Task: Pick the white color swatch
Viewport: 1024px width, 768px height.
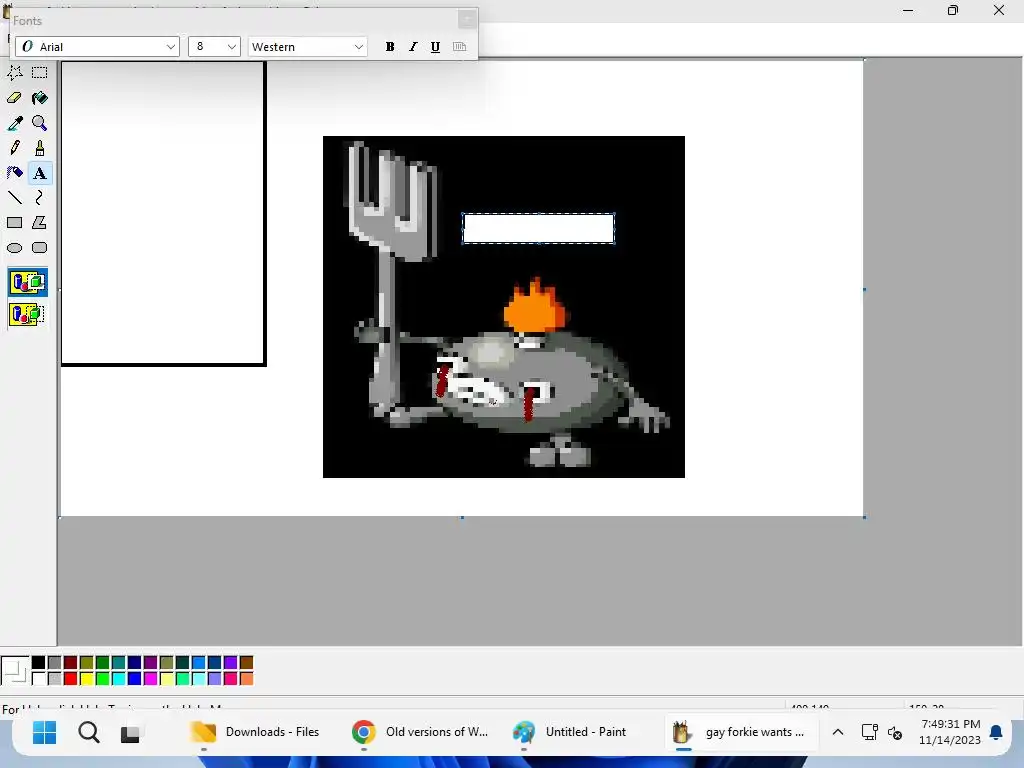Action: tap(39, 679)
